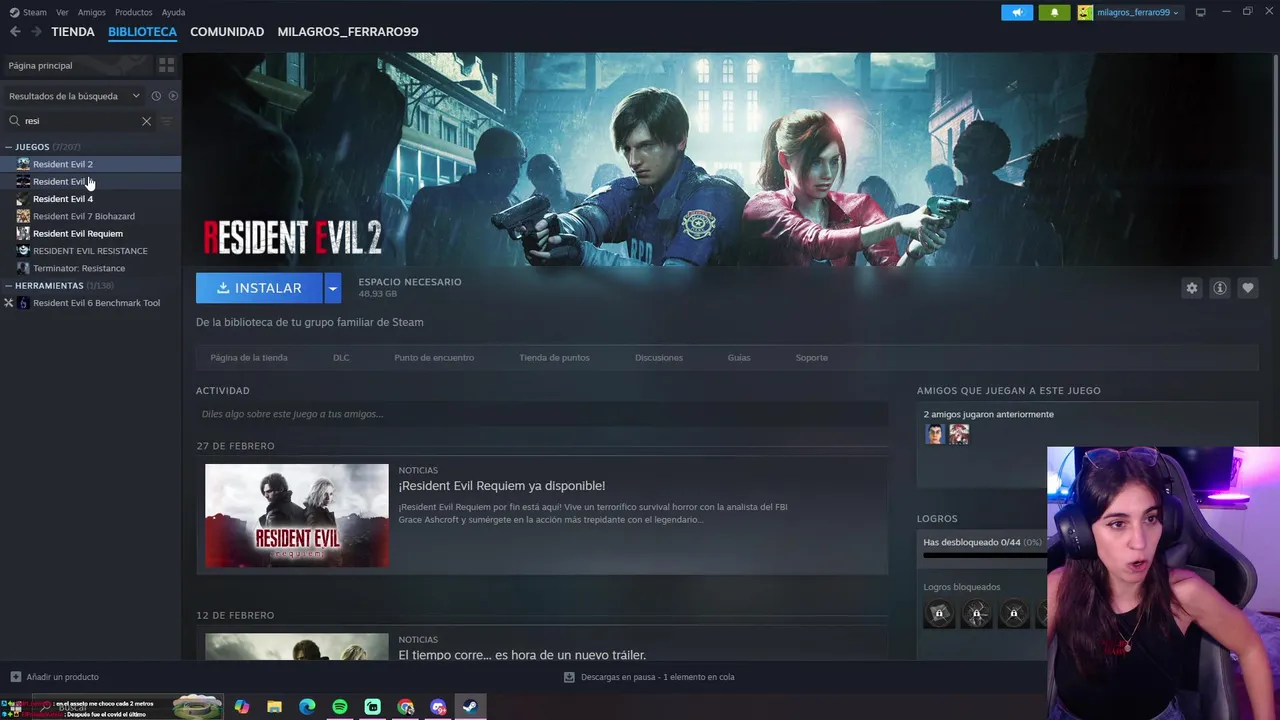1280x720 pixels.
Task: Switch library to grid collections view
Action: [166, 65]
